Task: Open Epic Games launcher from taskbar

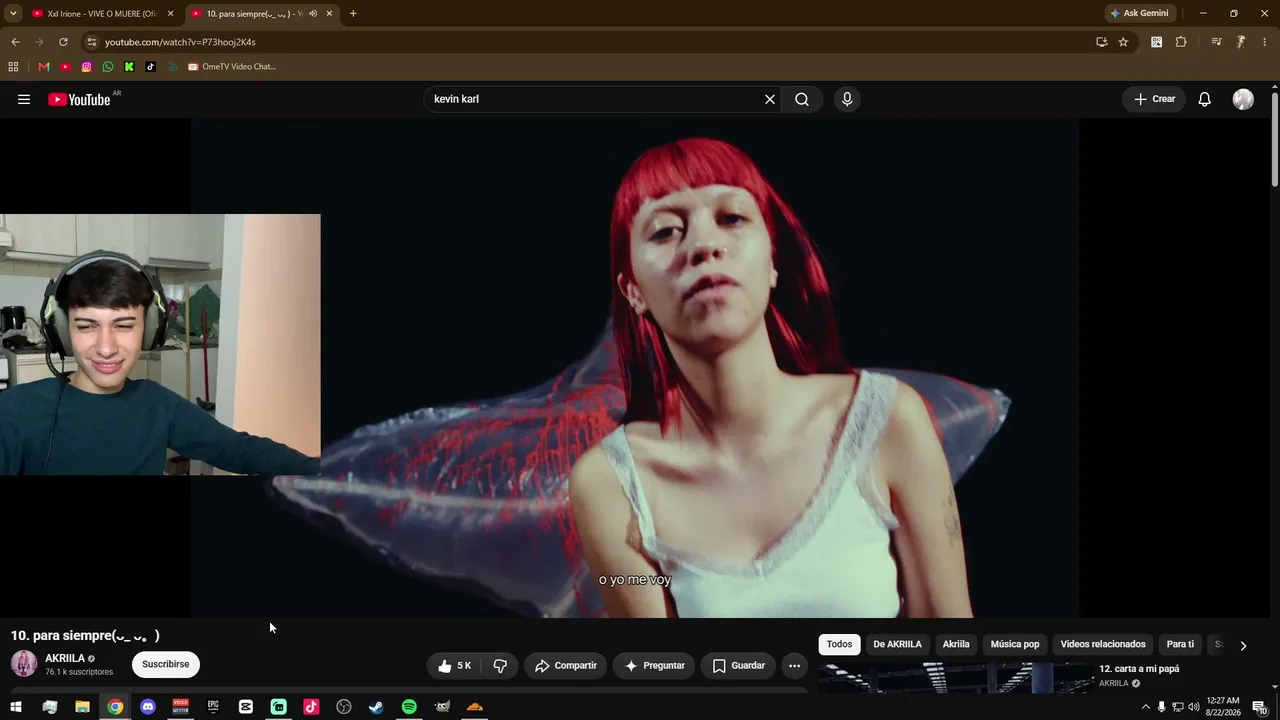Action: [213, 707]
